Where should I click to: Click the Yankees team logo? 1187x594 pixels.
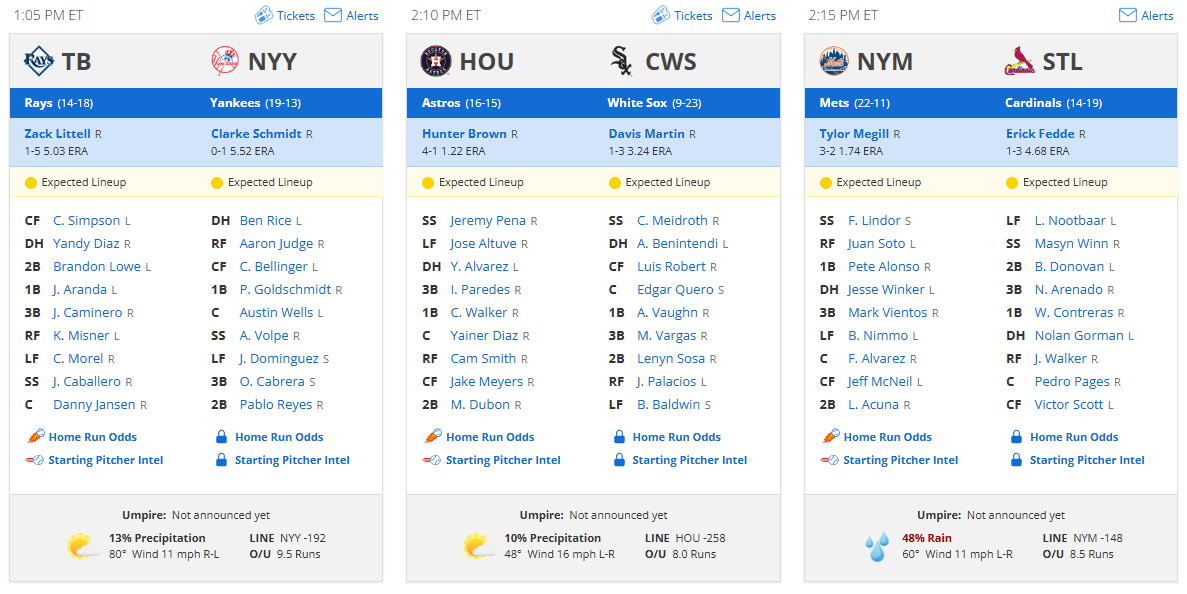pos(225,61)
